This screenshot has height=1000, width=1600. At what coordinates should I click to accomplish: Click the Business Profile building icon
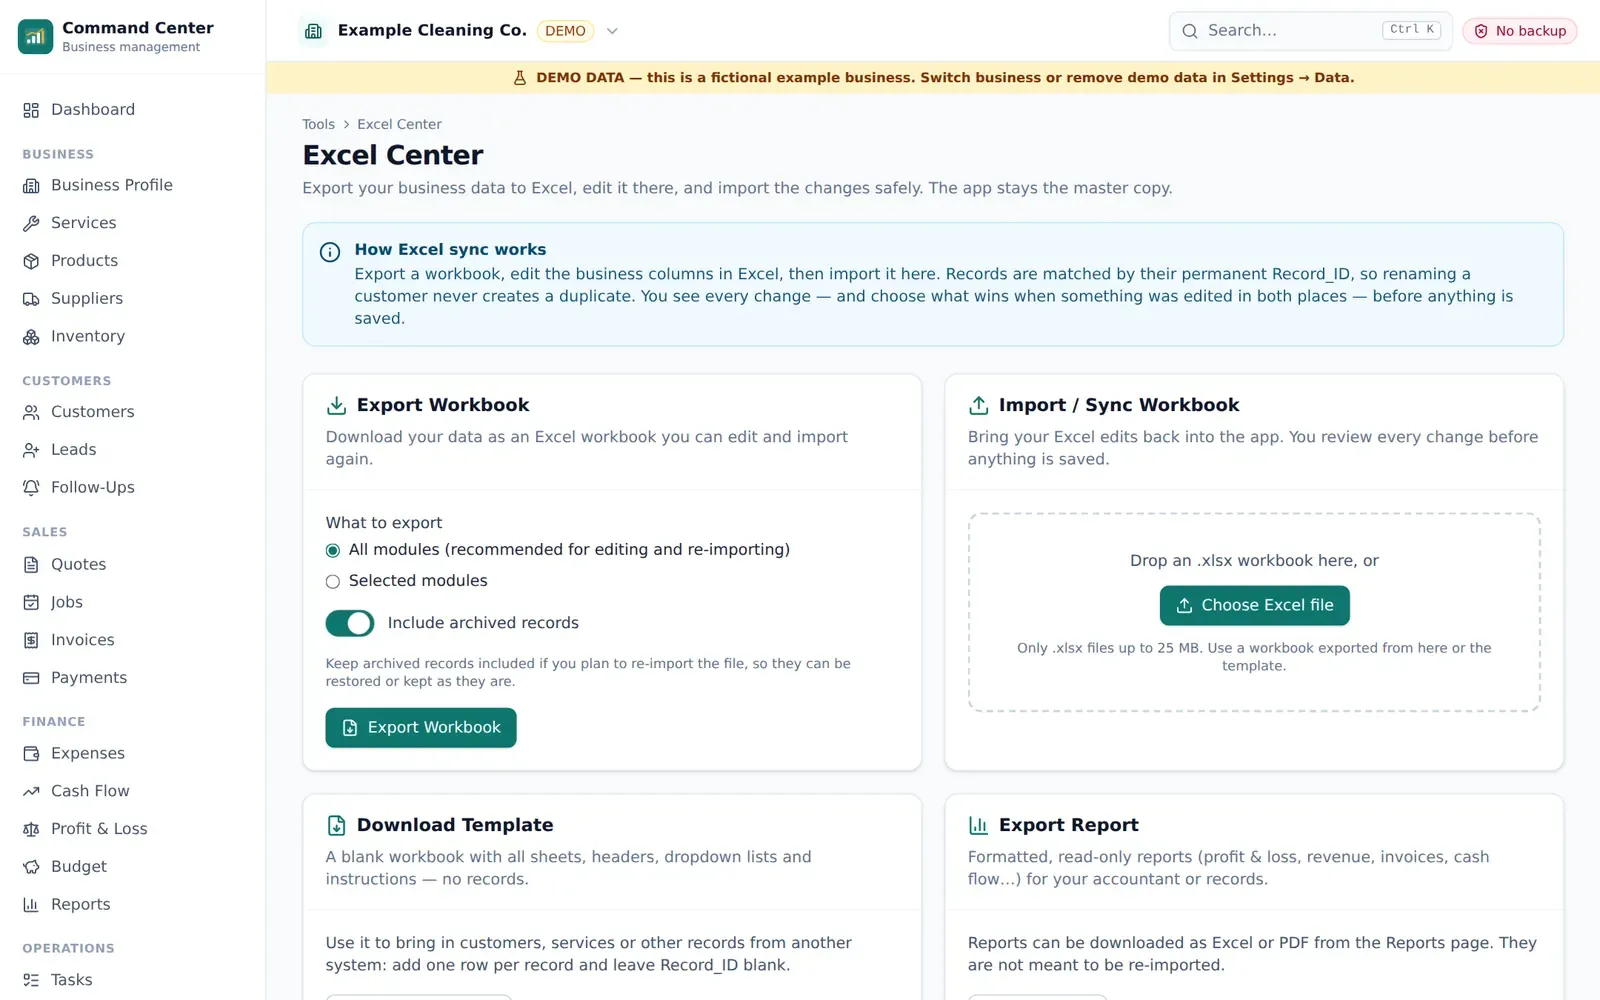coord(31,186)
